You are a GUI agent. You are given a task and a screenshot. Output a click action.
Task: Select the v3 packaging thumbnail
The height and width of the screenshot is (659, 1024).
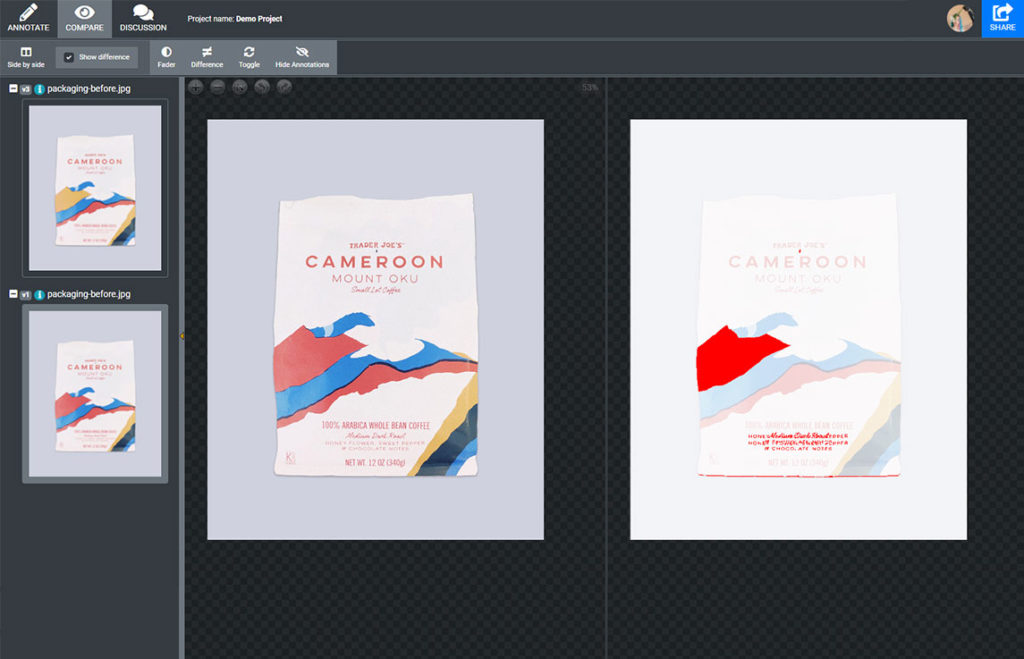click(95, 188)
